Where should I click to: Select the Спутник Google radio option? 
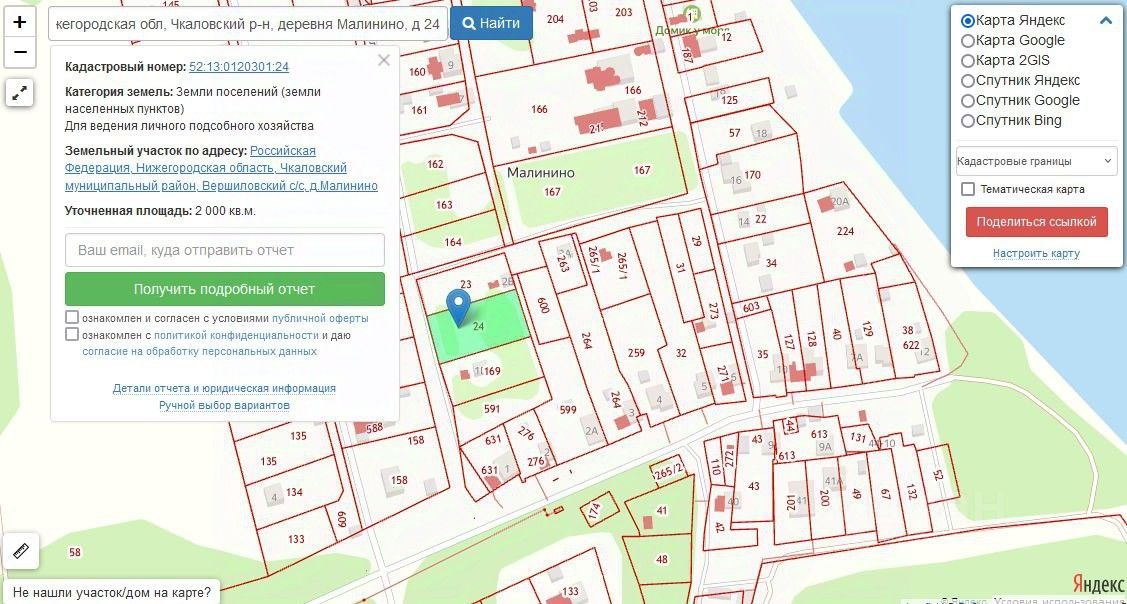pos(968,101)
